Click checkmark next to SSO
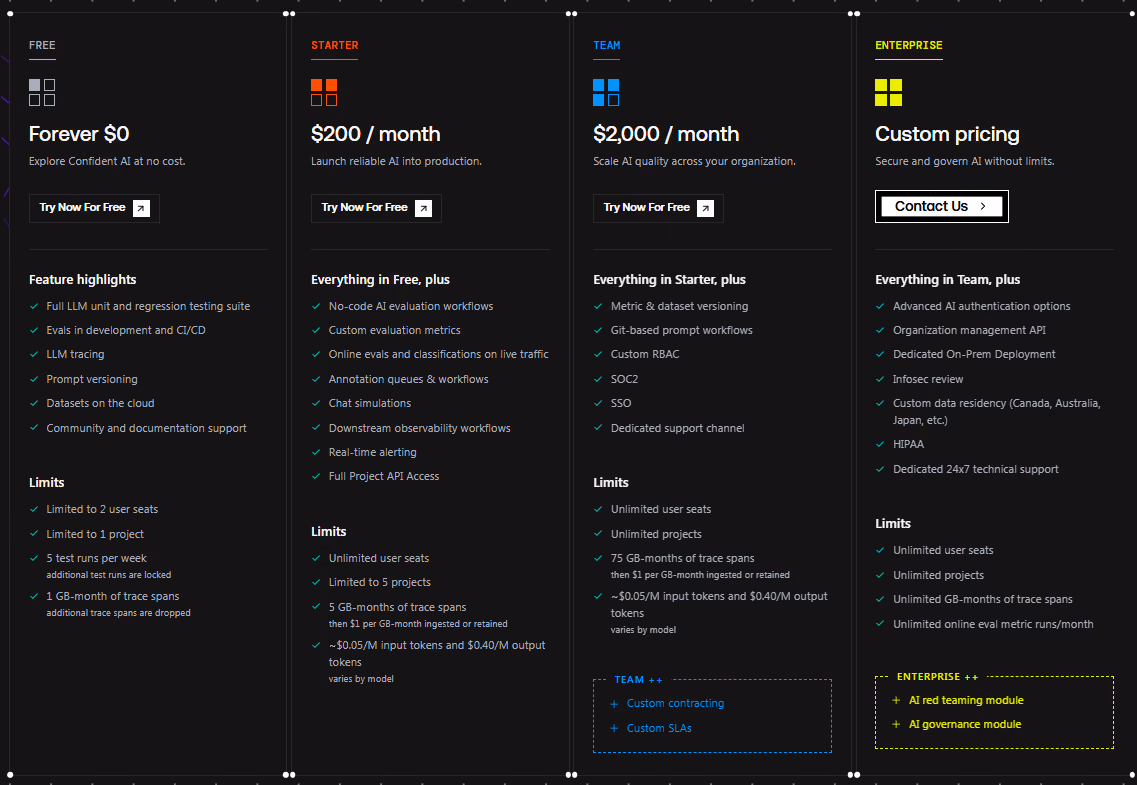 click(x=598, y=403)
